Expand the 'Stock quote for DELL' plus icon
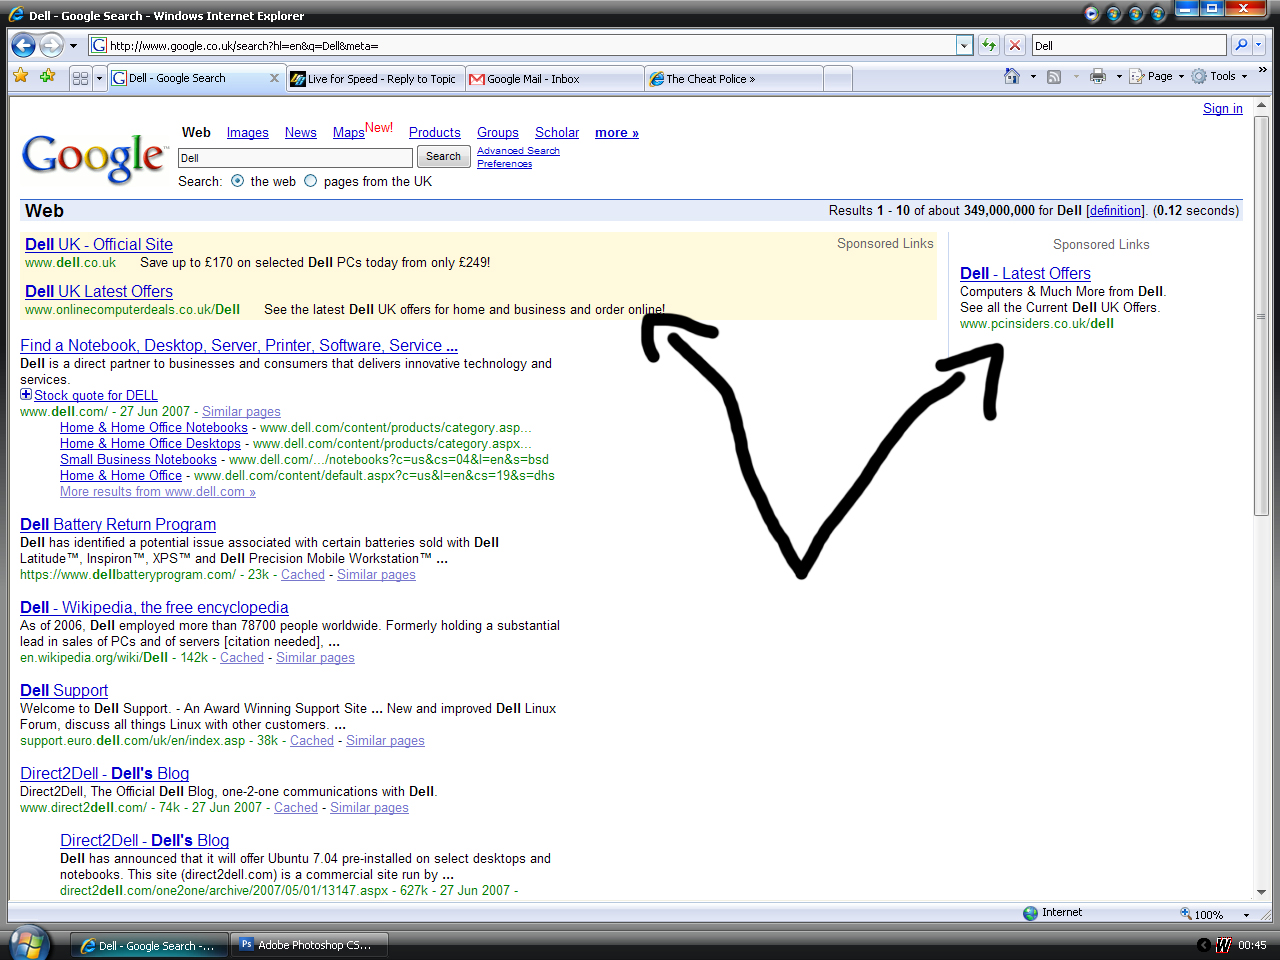 [x=26, y=395]
